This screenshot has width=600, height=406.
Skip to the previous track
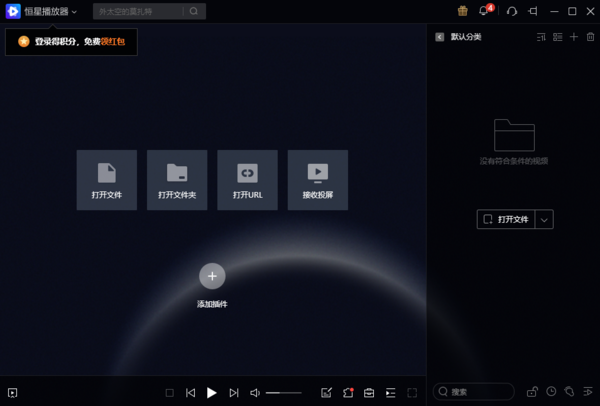click(191, 393)
